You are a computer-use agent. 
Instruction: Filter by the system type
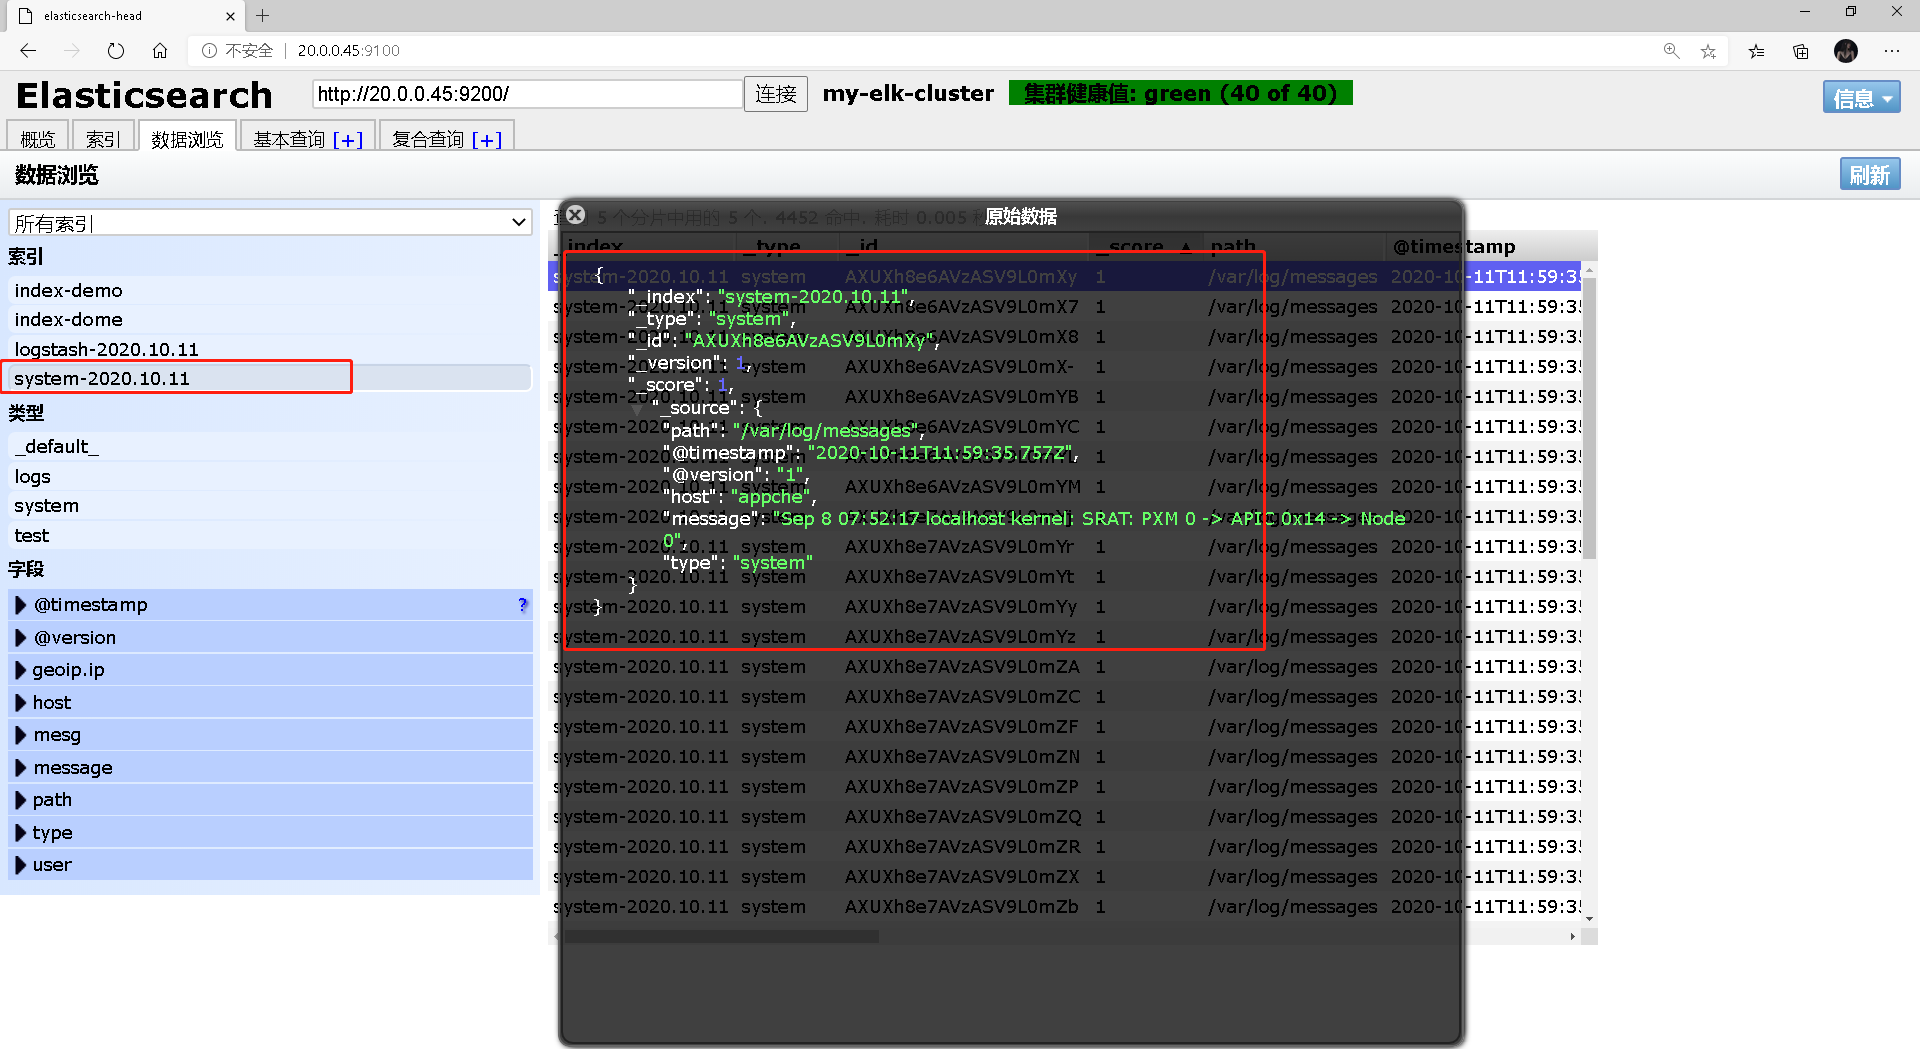[x=270, y=505]
